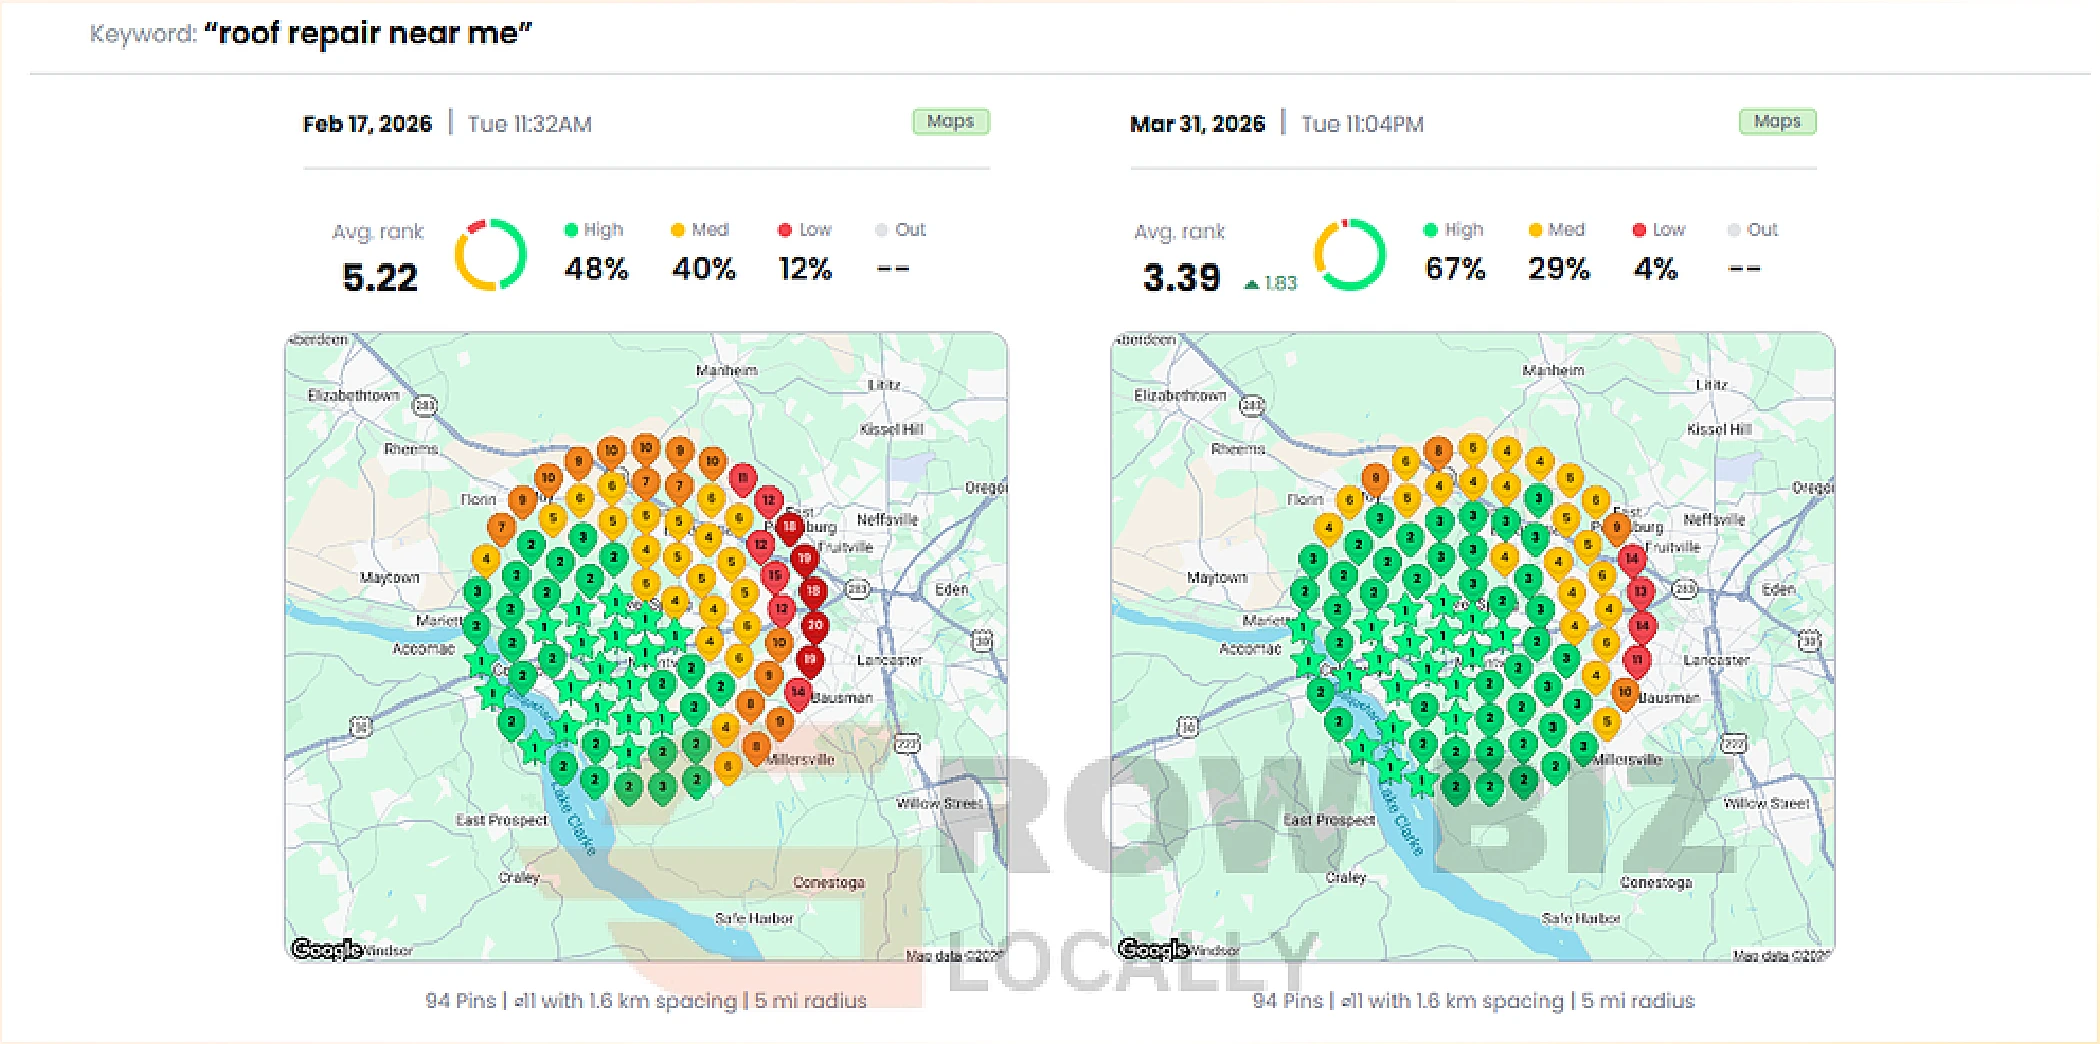Click the Google logo on Feb map
The image size is (2100, 1044).
(326, 948)
